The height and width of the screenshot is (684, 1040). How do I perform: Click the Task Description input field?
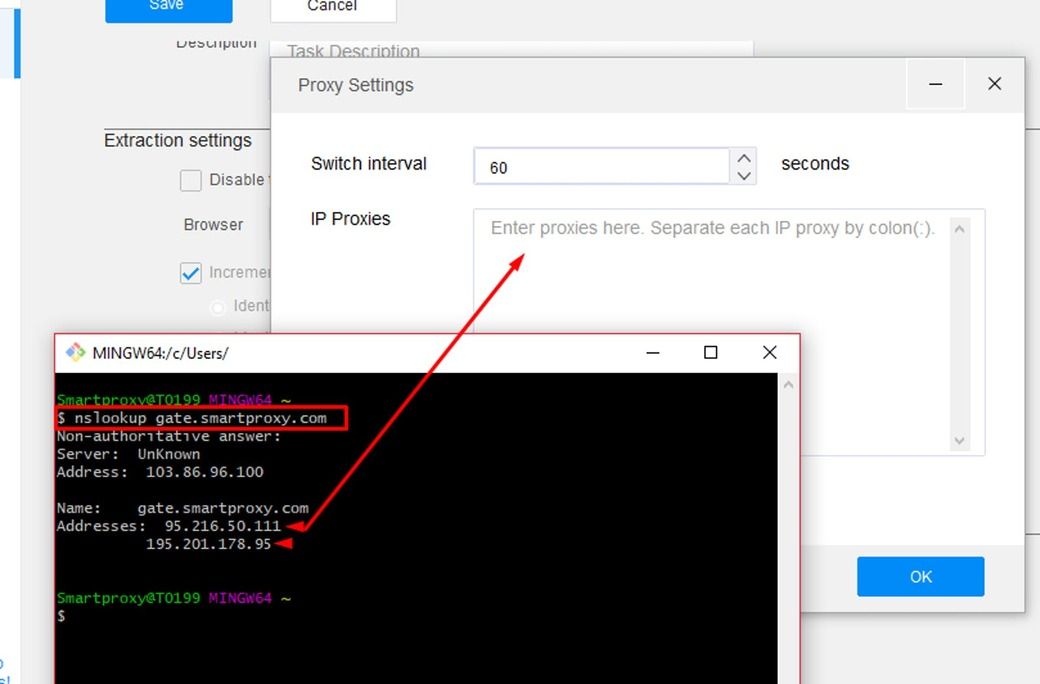pos(511,50)
